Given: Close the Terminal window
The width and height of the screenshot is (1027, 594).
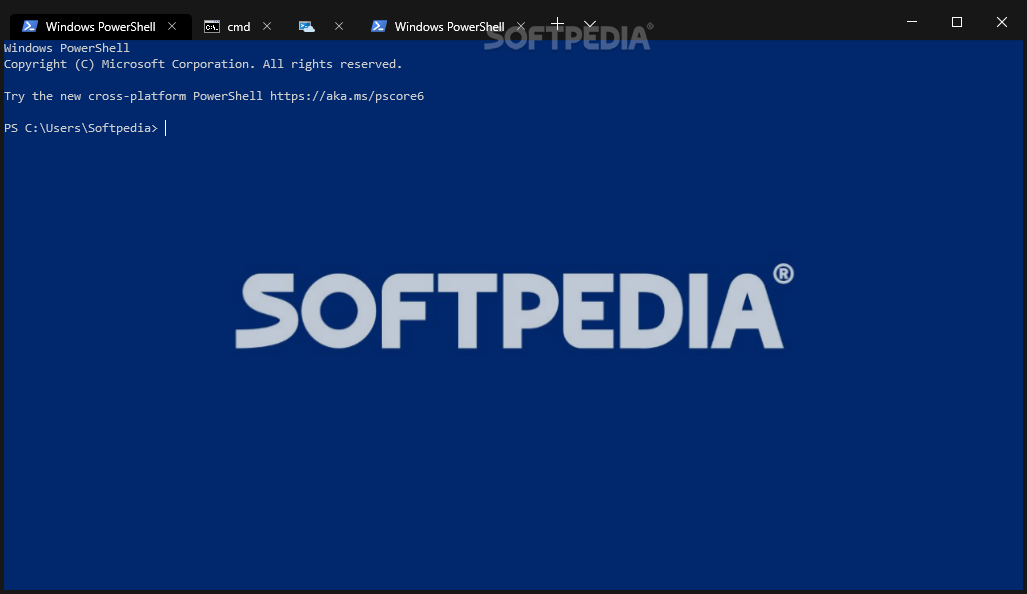Looking at the screenshot, I should coord(1001,22).
